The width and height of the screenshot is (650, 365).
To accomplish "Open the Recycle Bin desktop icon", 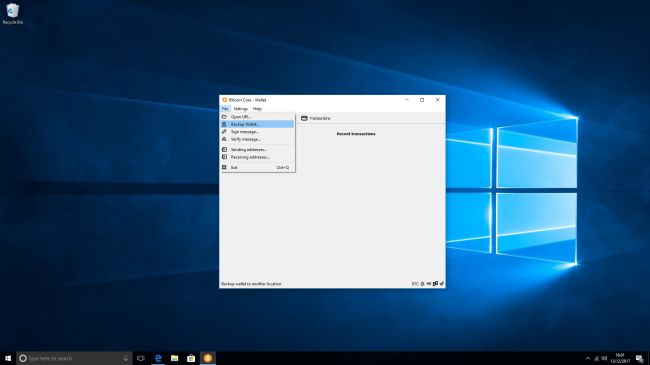I will pyautogui.click(x=13, y=14).
